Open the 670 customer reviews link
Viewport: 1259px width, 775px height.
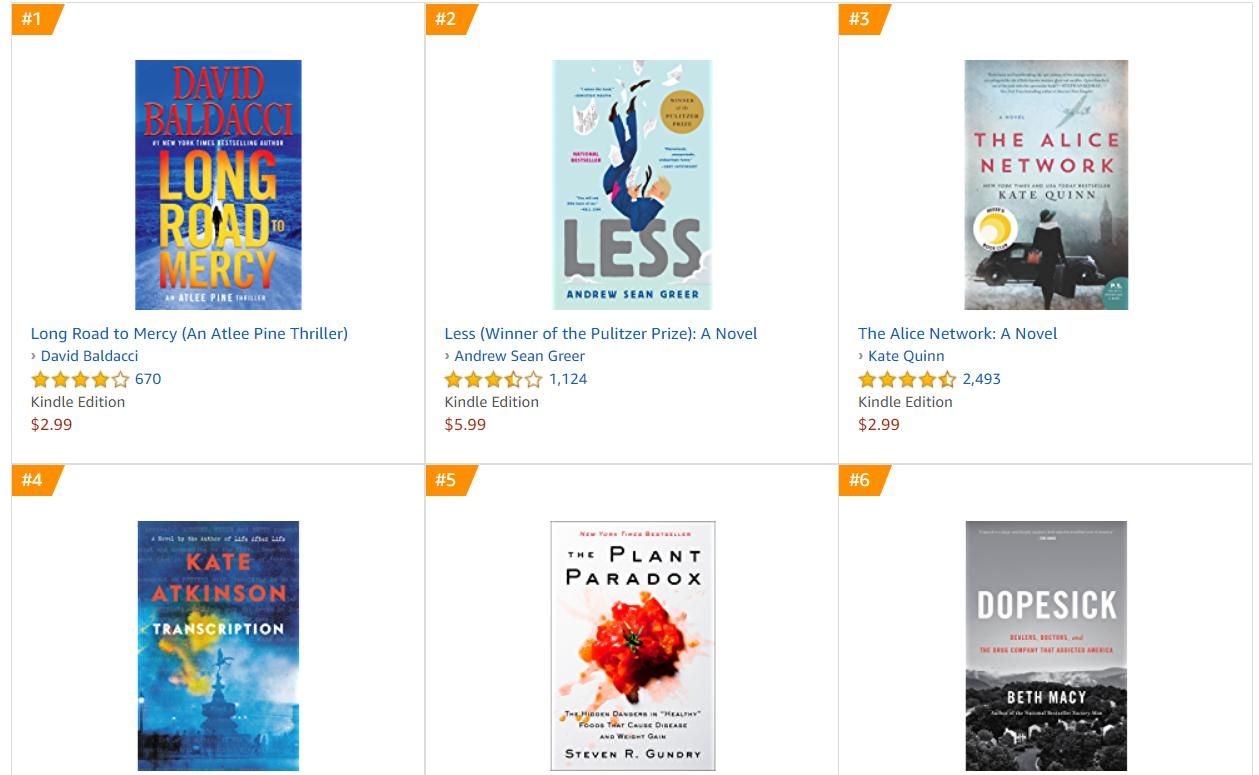pyautogui.click(x=148, y=379)
